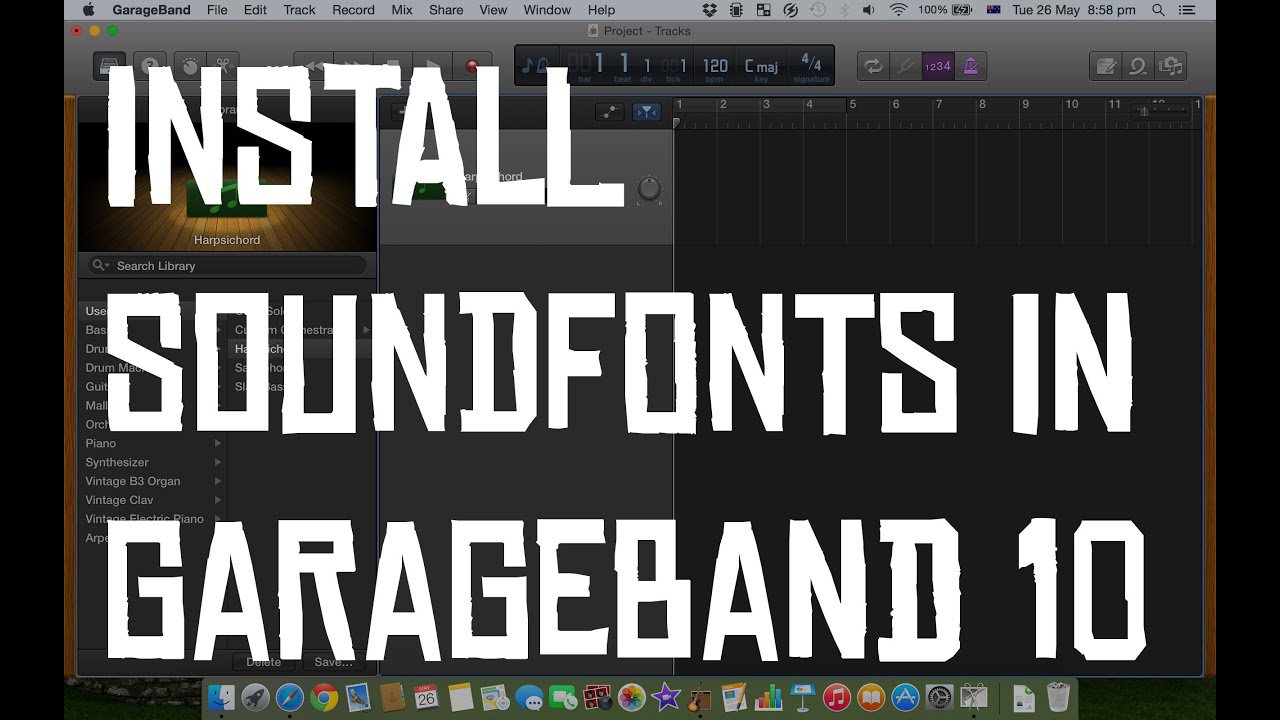
Task: Click the note/tuning-fork display mode icon
Action: [536, 66]
